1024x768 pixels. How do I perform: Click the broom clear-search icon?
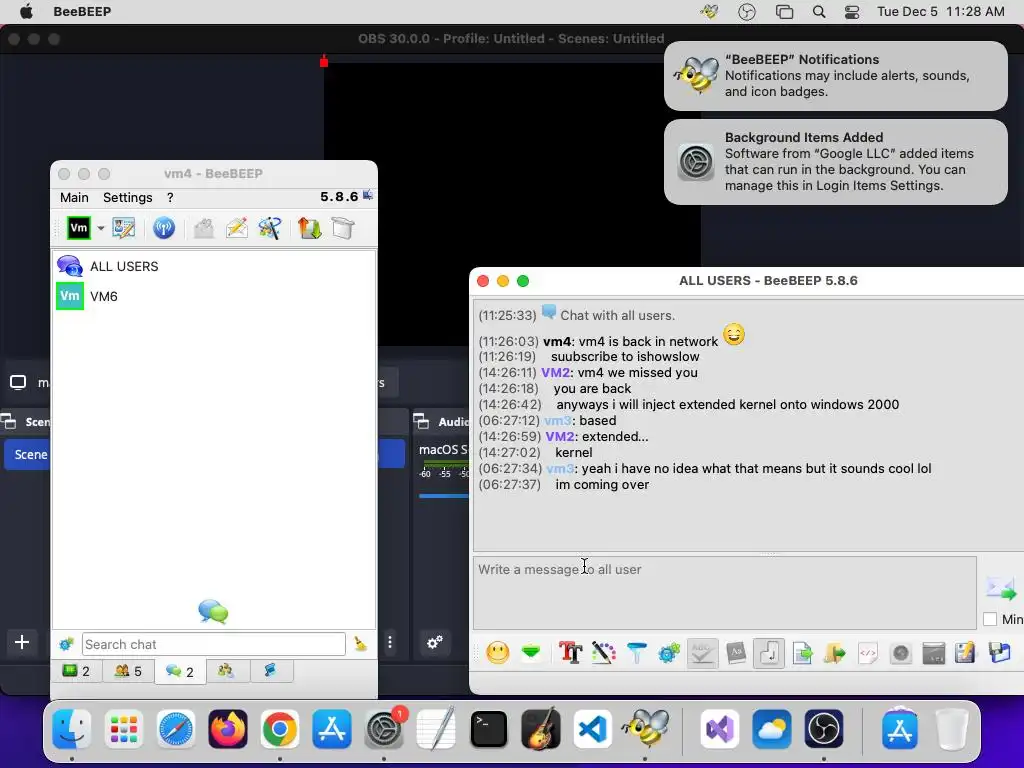point(360,644)
